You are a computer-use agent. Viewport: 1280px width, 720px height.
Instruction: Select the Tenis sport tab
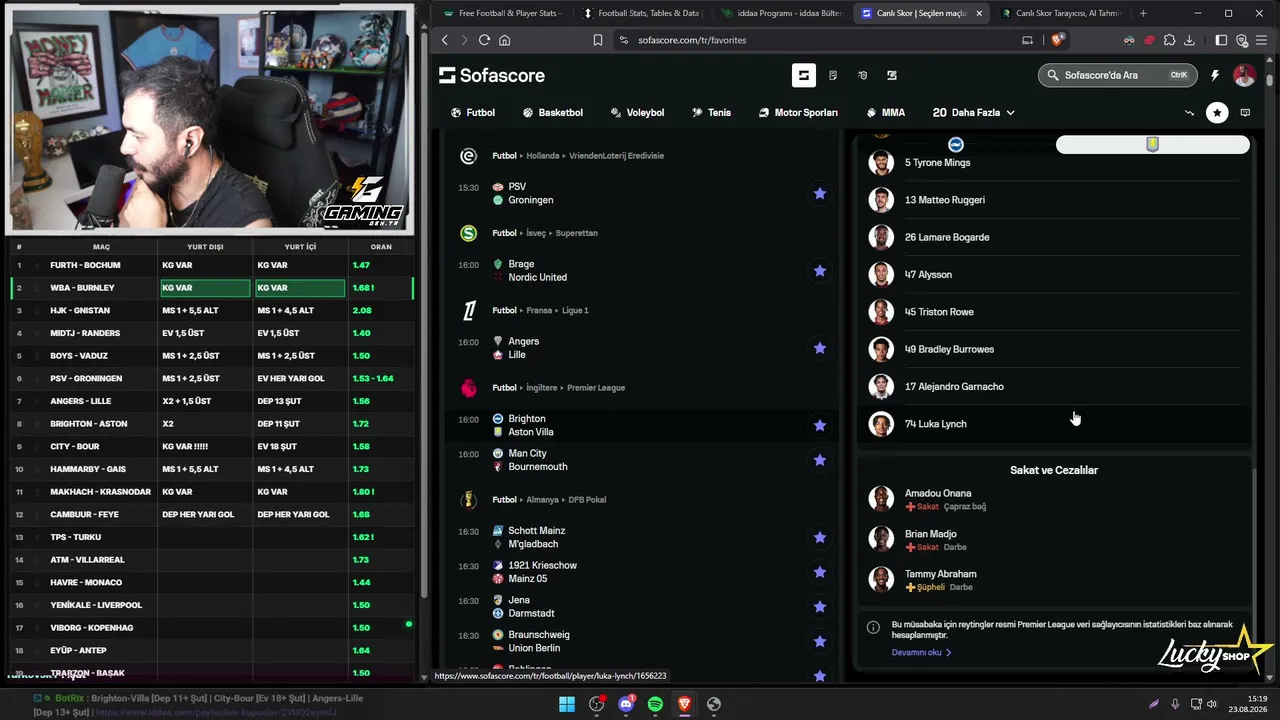click(711, 113)
